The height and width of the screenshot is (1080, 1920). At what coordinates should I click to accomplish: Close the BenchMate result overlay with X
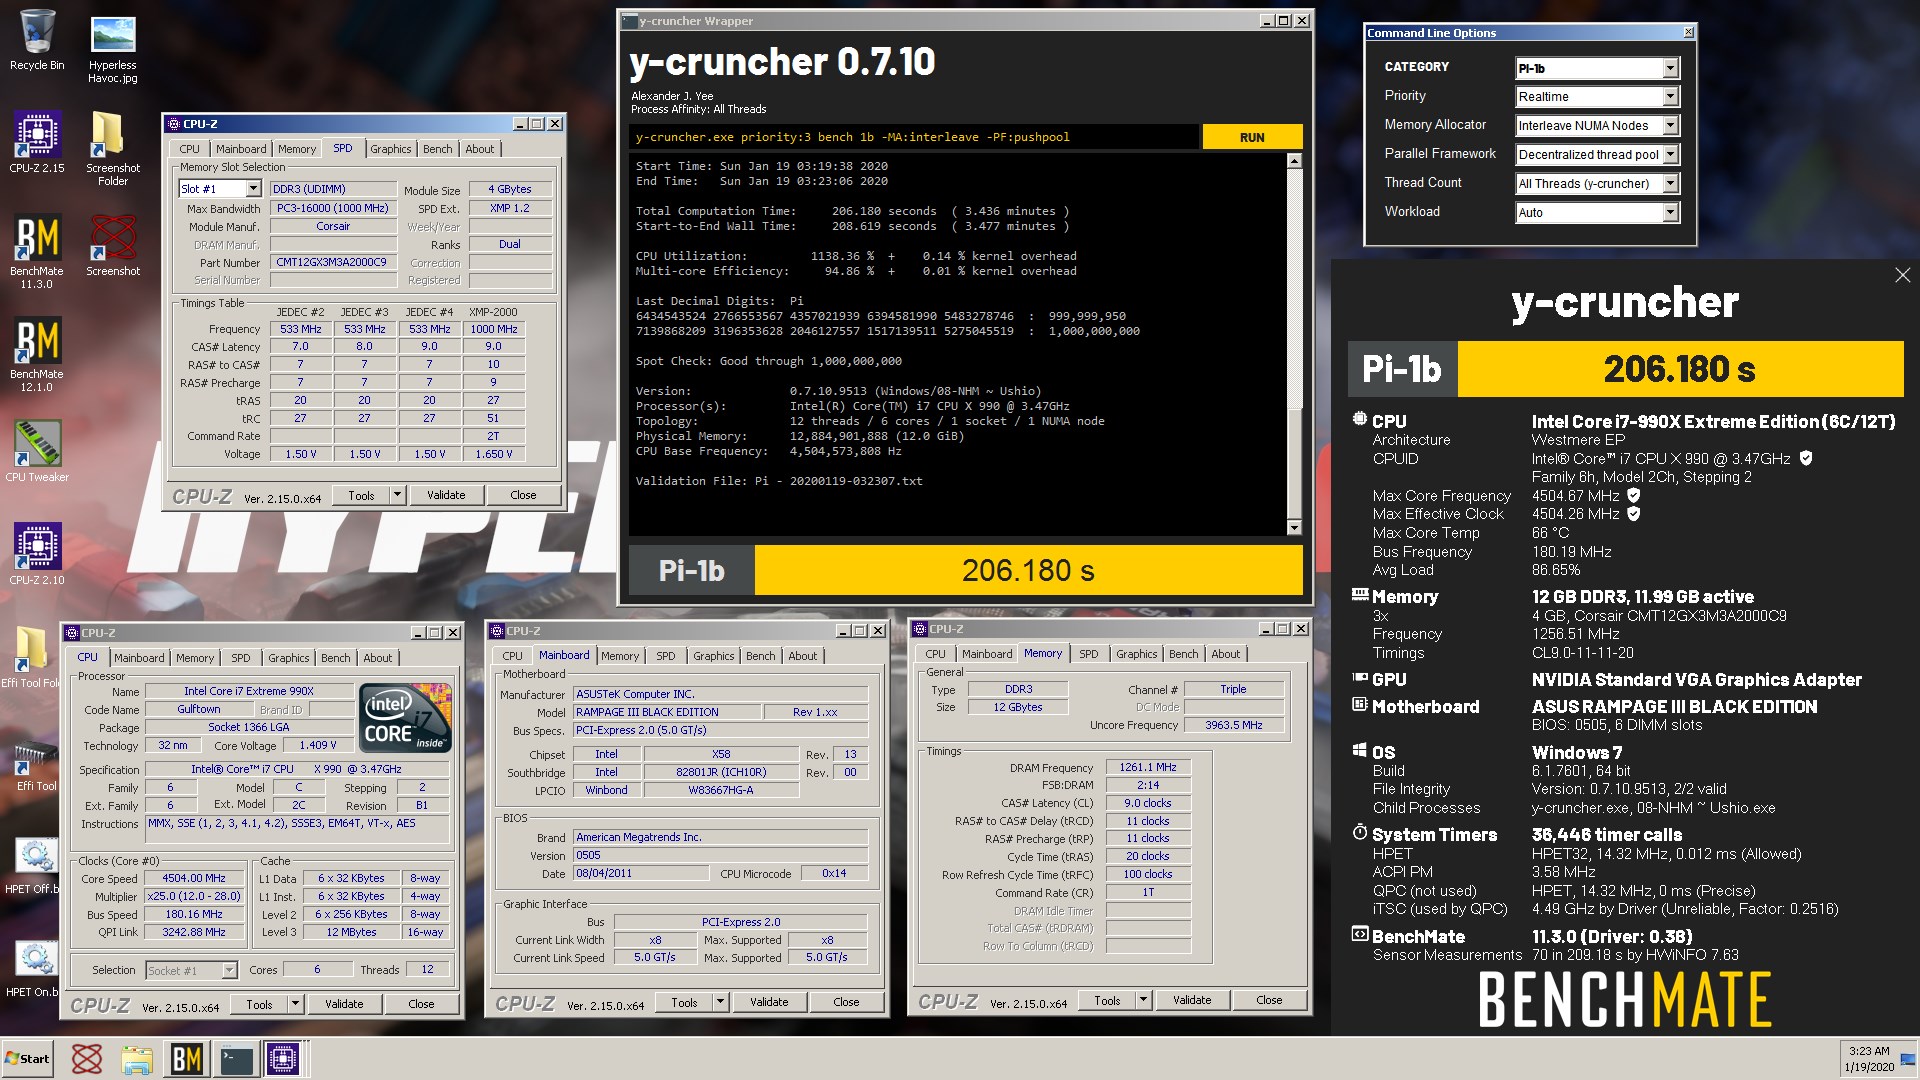click(1902, 275)
